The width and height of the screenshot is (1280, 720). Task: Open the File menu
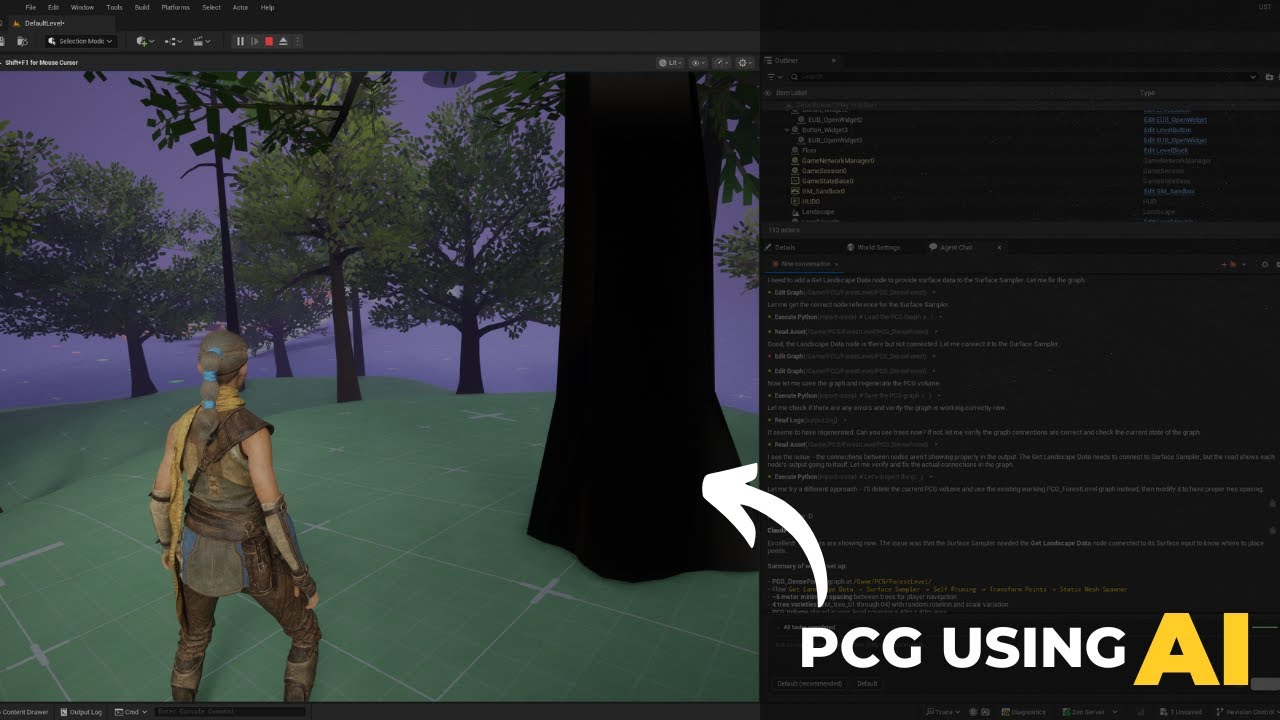(31, 7)
